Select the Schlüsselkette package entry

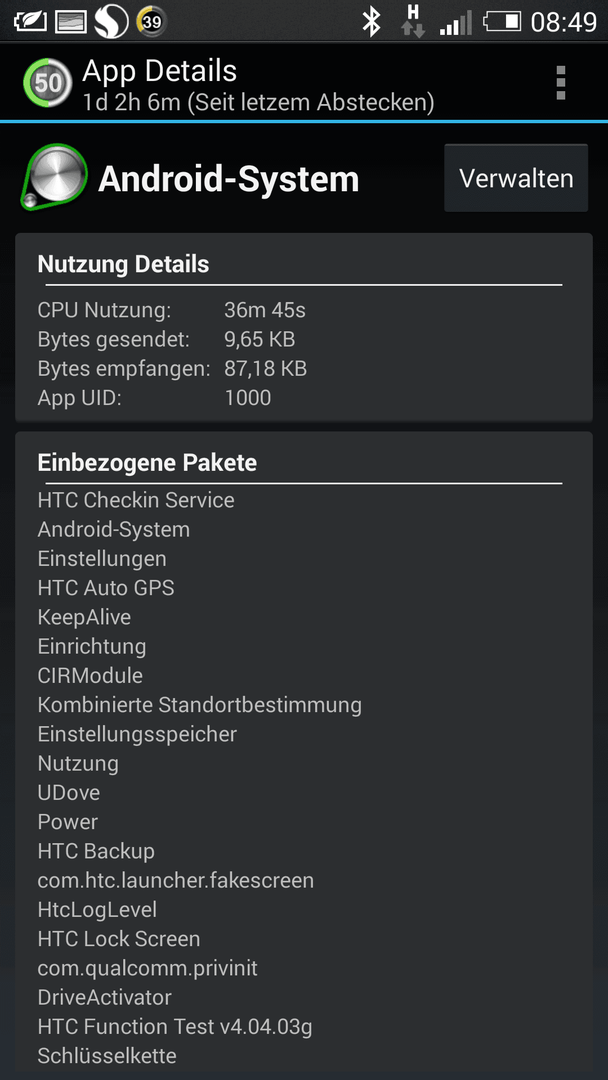pos(107,1055)
